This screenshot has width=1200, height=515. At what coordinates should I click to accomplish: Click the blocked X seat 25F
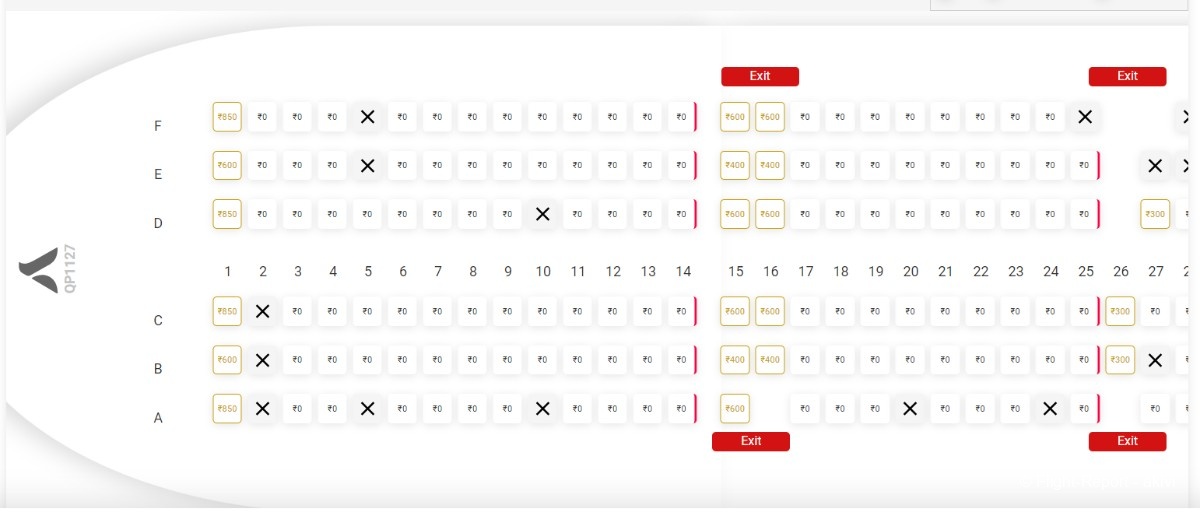coord(1084,116)
